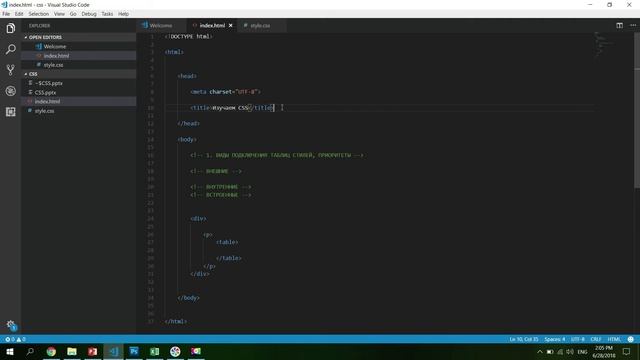Change the UTF-8 file encoding
Image resolution: width=640 pixels, height=360 pixels.
pos(578,339)
